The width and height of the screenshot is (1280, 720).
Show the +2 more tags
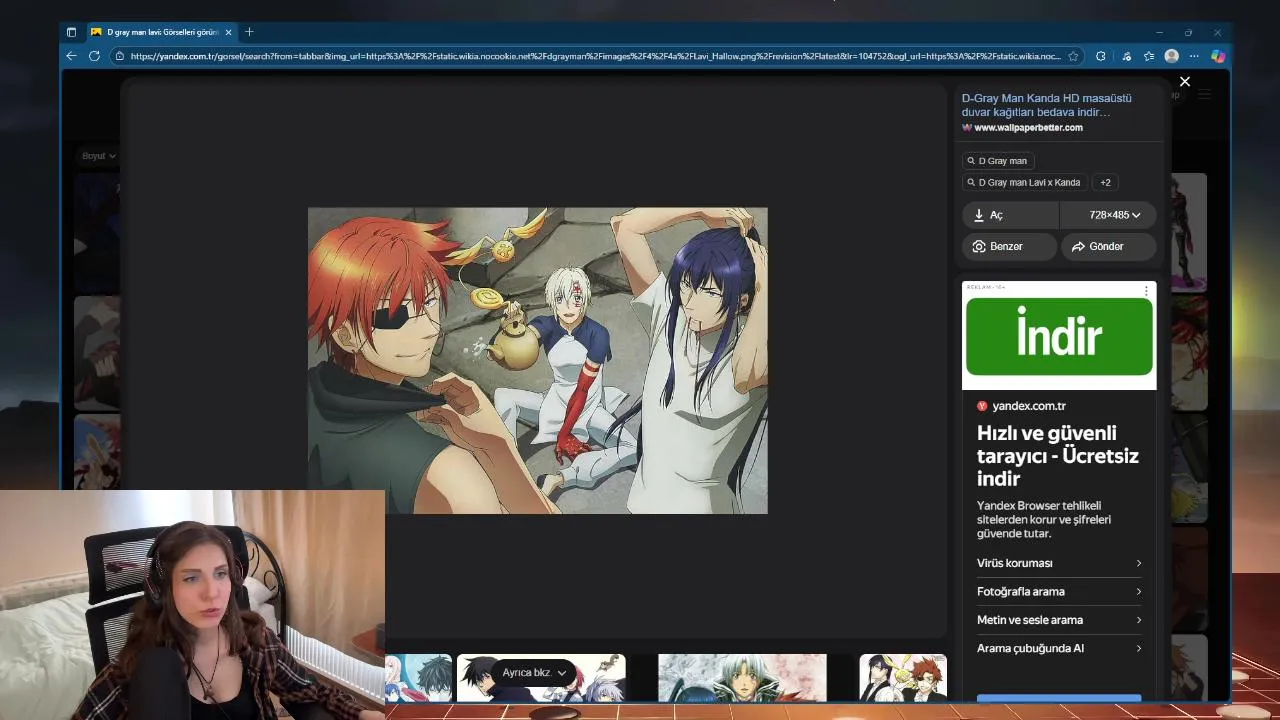click(1105, 182)
